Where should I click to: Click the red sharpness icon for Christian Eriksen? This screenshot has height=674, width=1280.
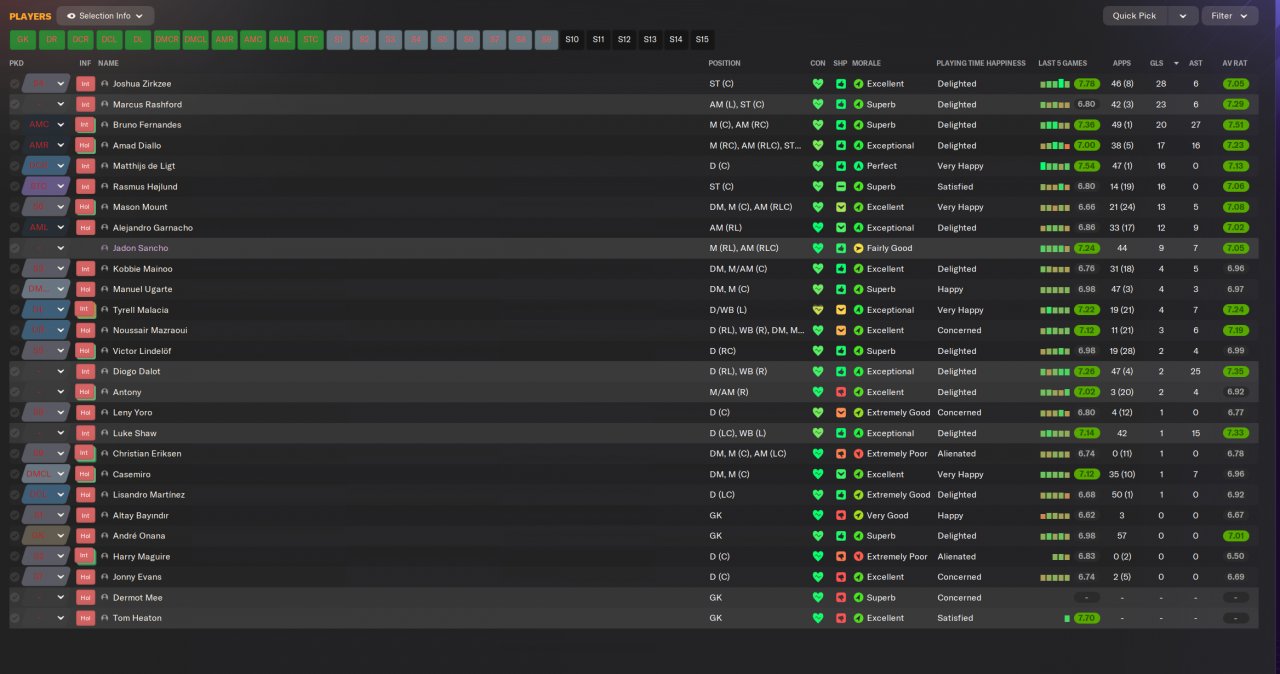tap(841, 454)
